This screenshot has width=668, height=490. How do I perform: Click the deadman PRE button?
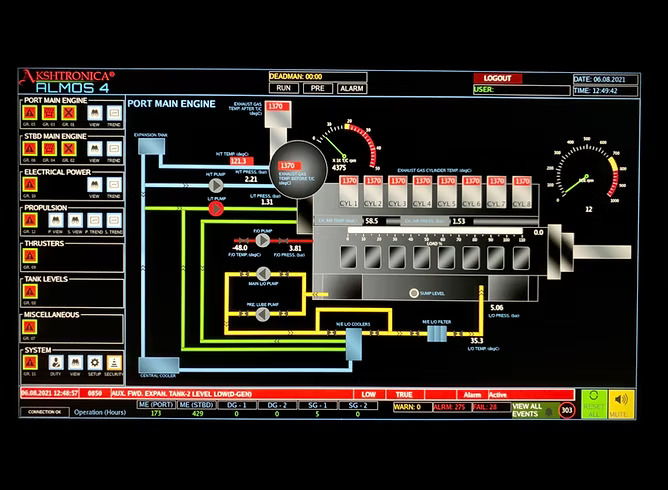click(x=317, y=88)
